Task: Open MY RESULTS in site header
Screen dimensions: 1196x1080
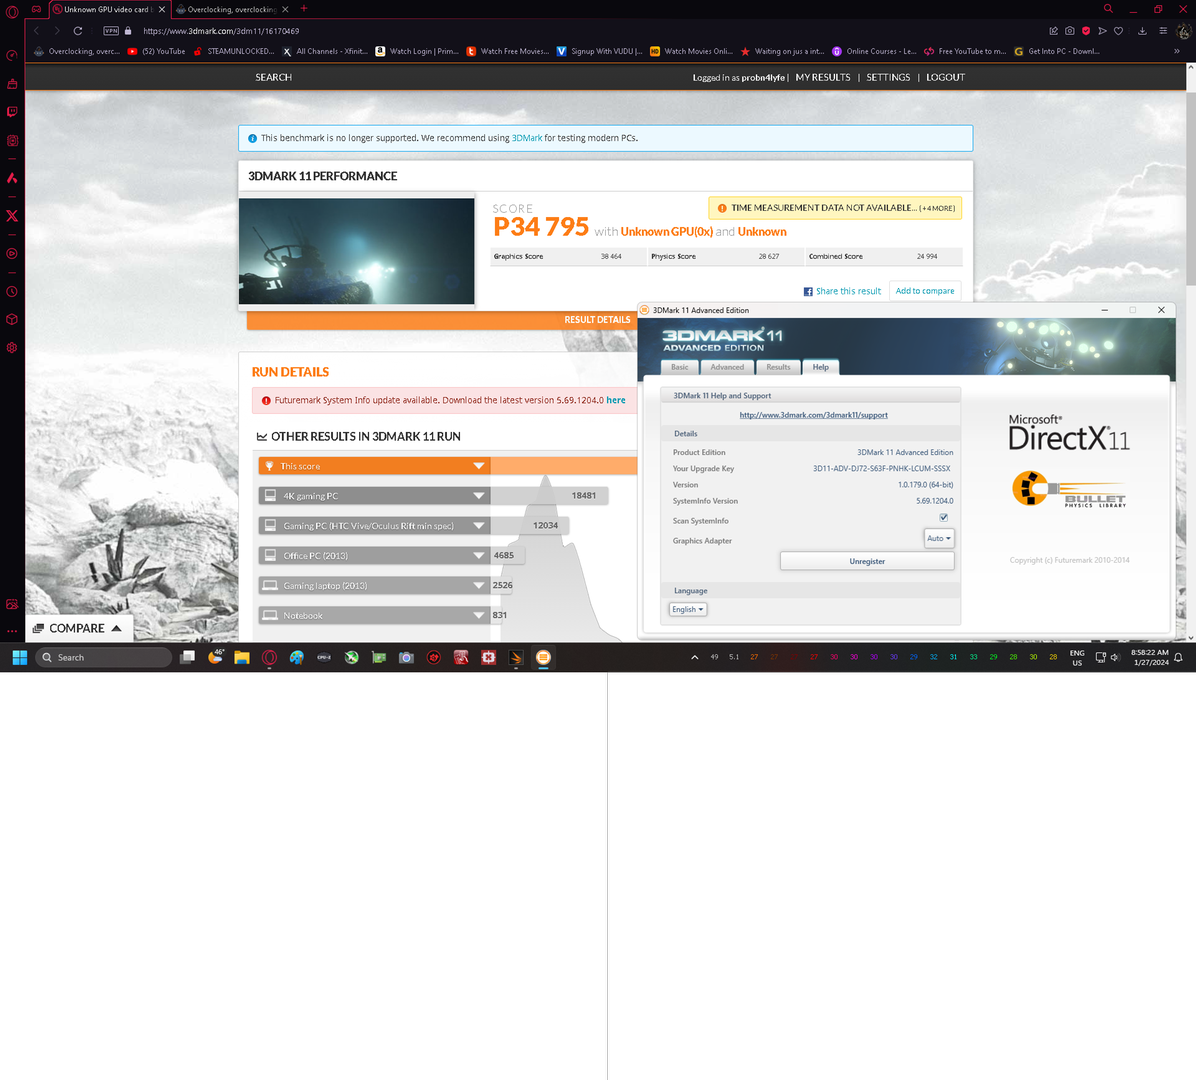Action: (x=822, y=77)
